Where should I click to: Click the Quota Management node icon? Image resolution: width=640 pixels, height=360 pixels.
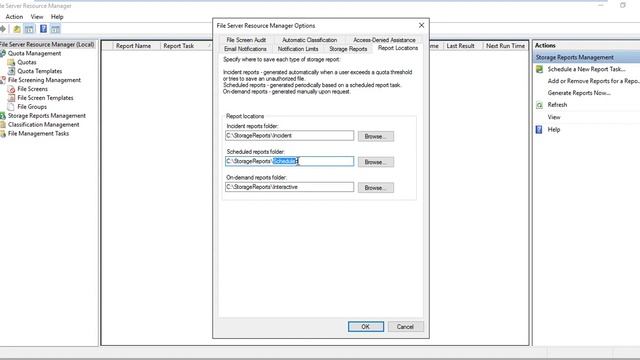(3, 53)
